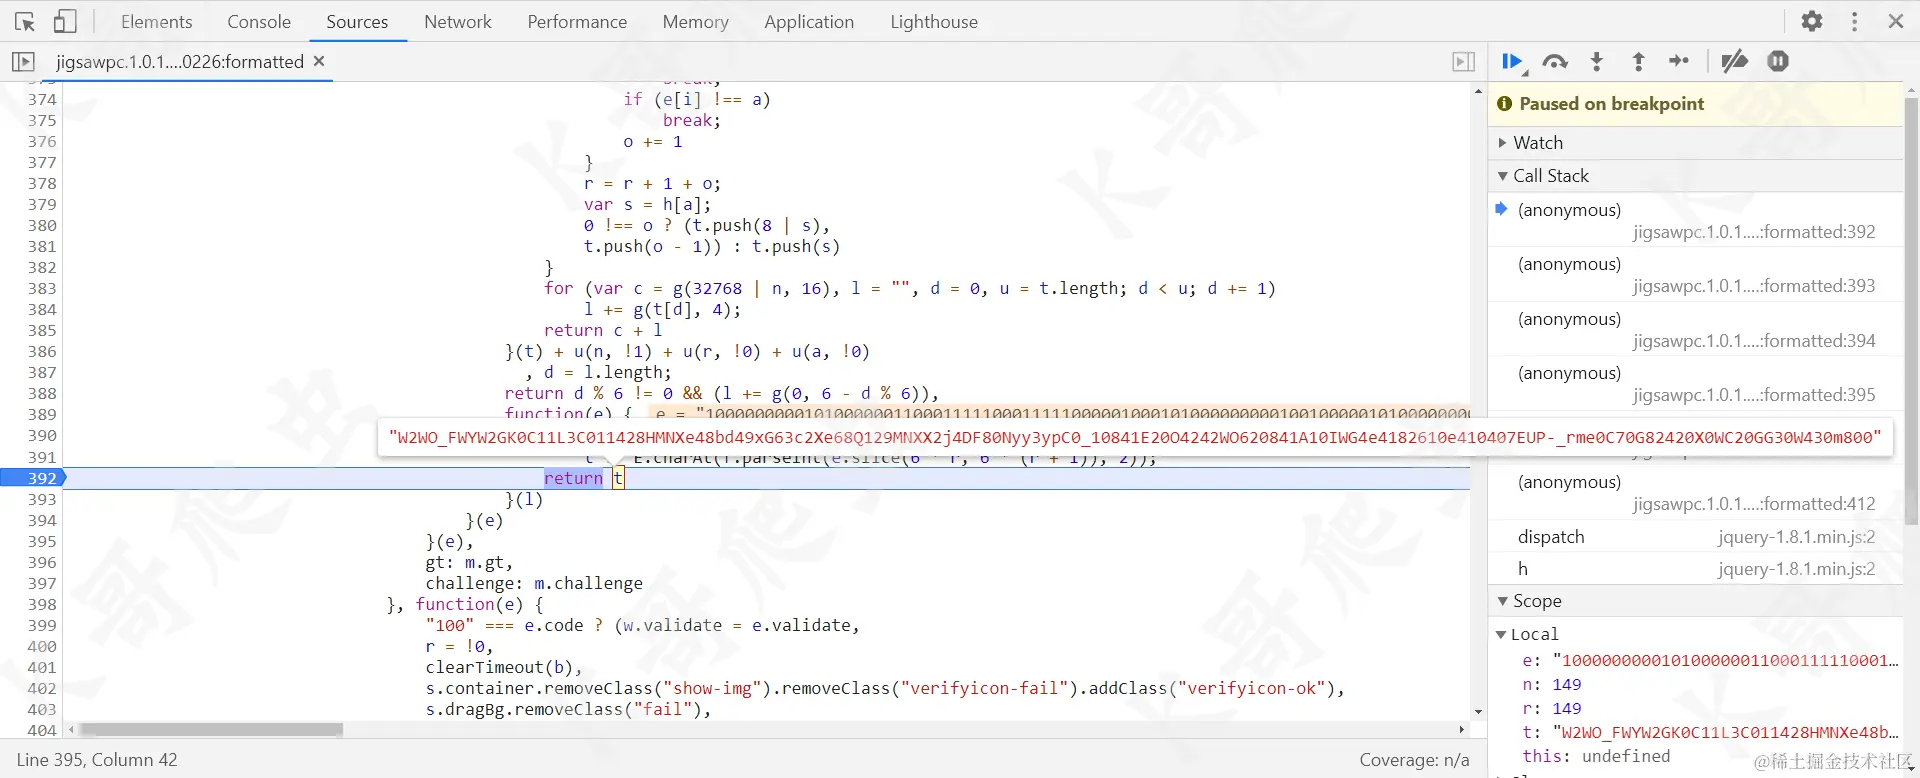Click 'clearTimeout(b),' on line 401
1920x778 pixels.
tap(504, 667)
